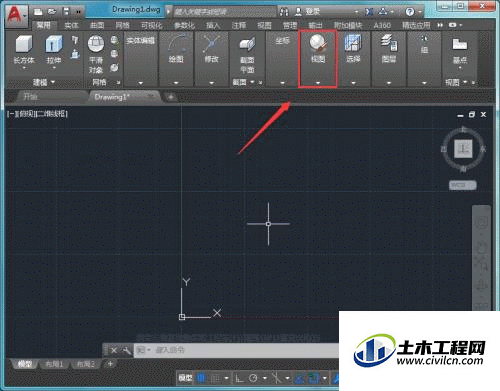Open the Autodesk Exchange X icon

pos(369,12)
